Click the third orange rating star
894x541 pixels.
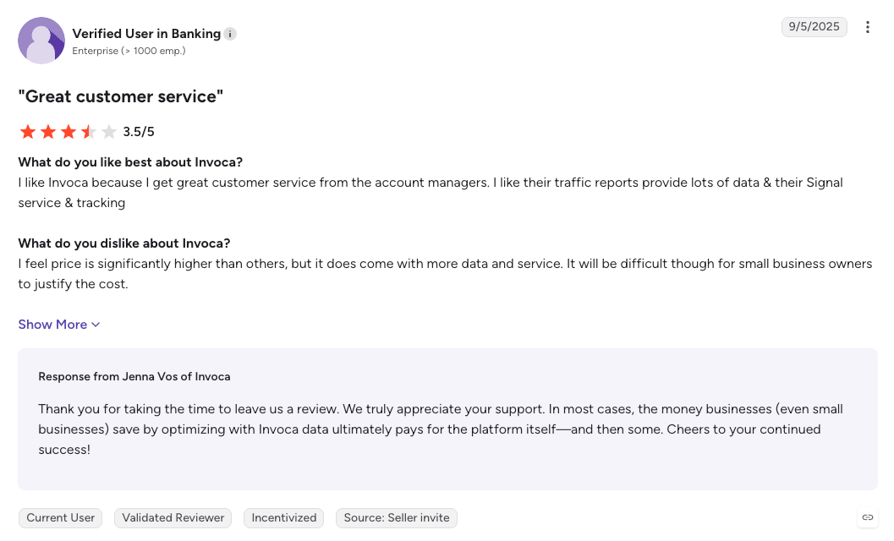pyautogui.click(x=68, y=132)
